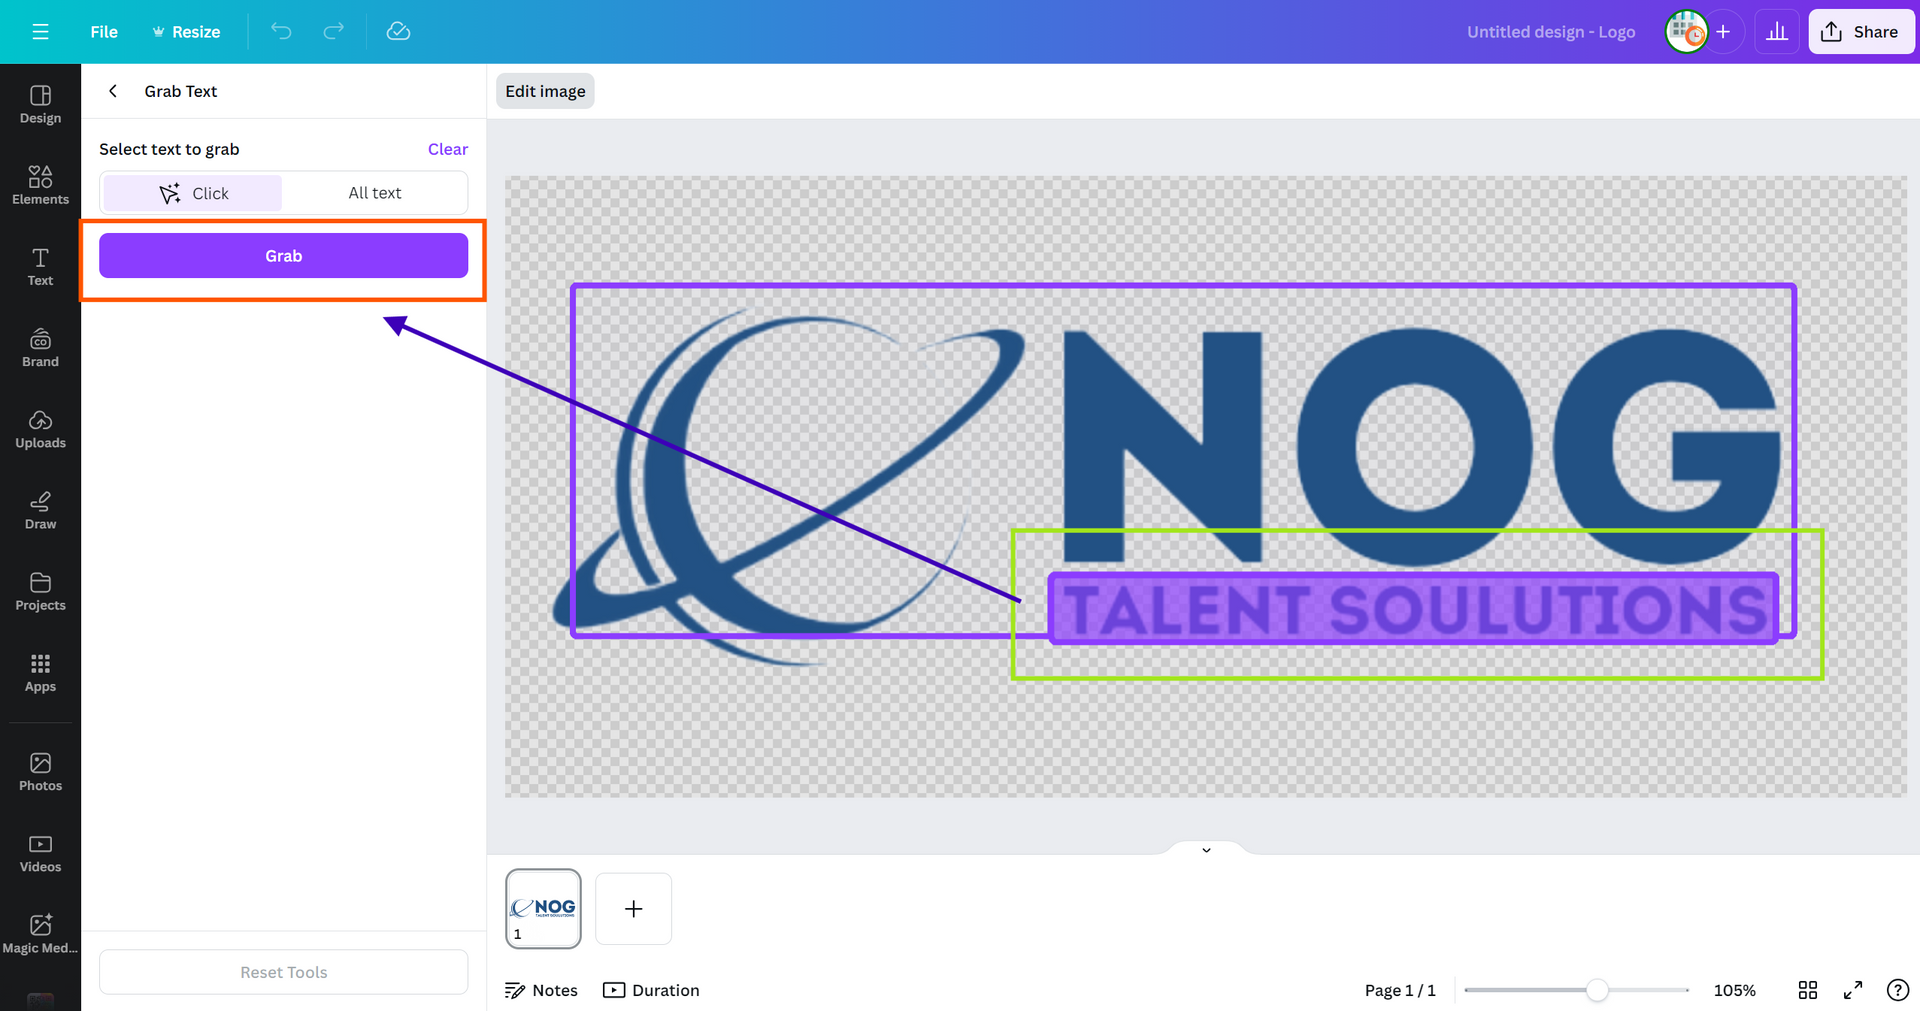Screen dimensions: 1920x1011
Task: Go back from Grab Text panel
Action: coord(113,91)
